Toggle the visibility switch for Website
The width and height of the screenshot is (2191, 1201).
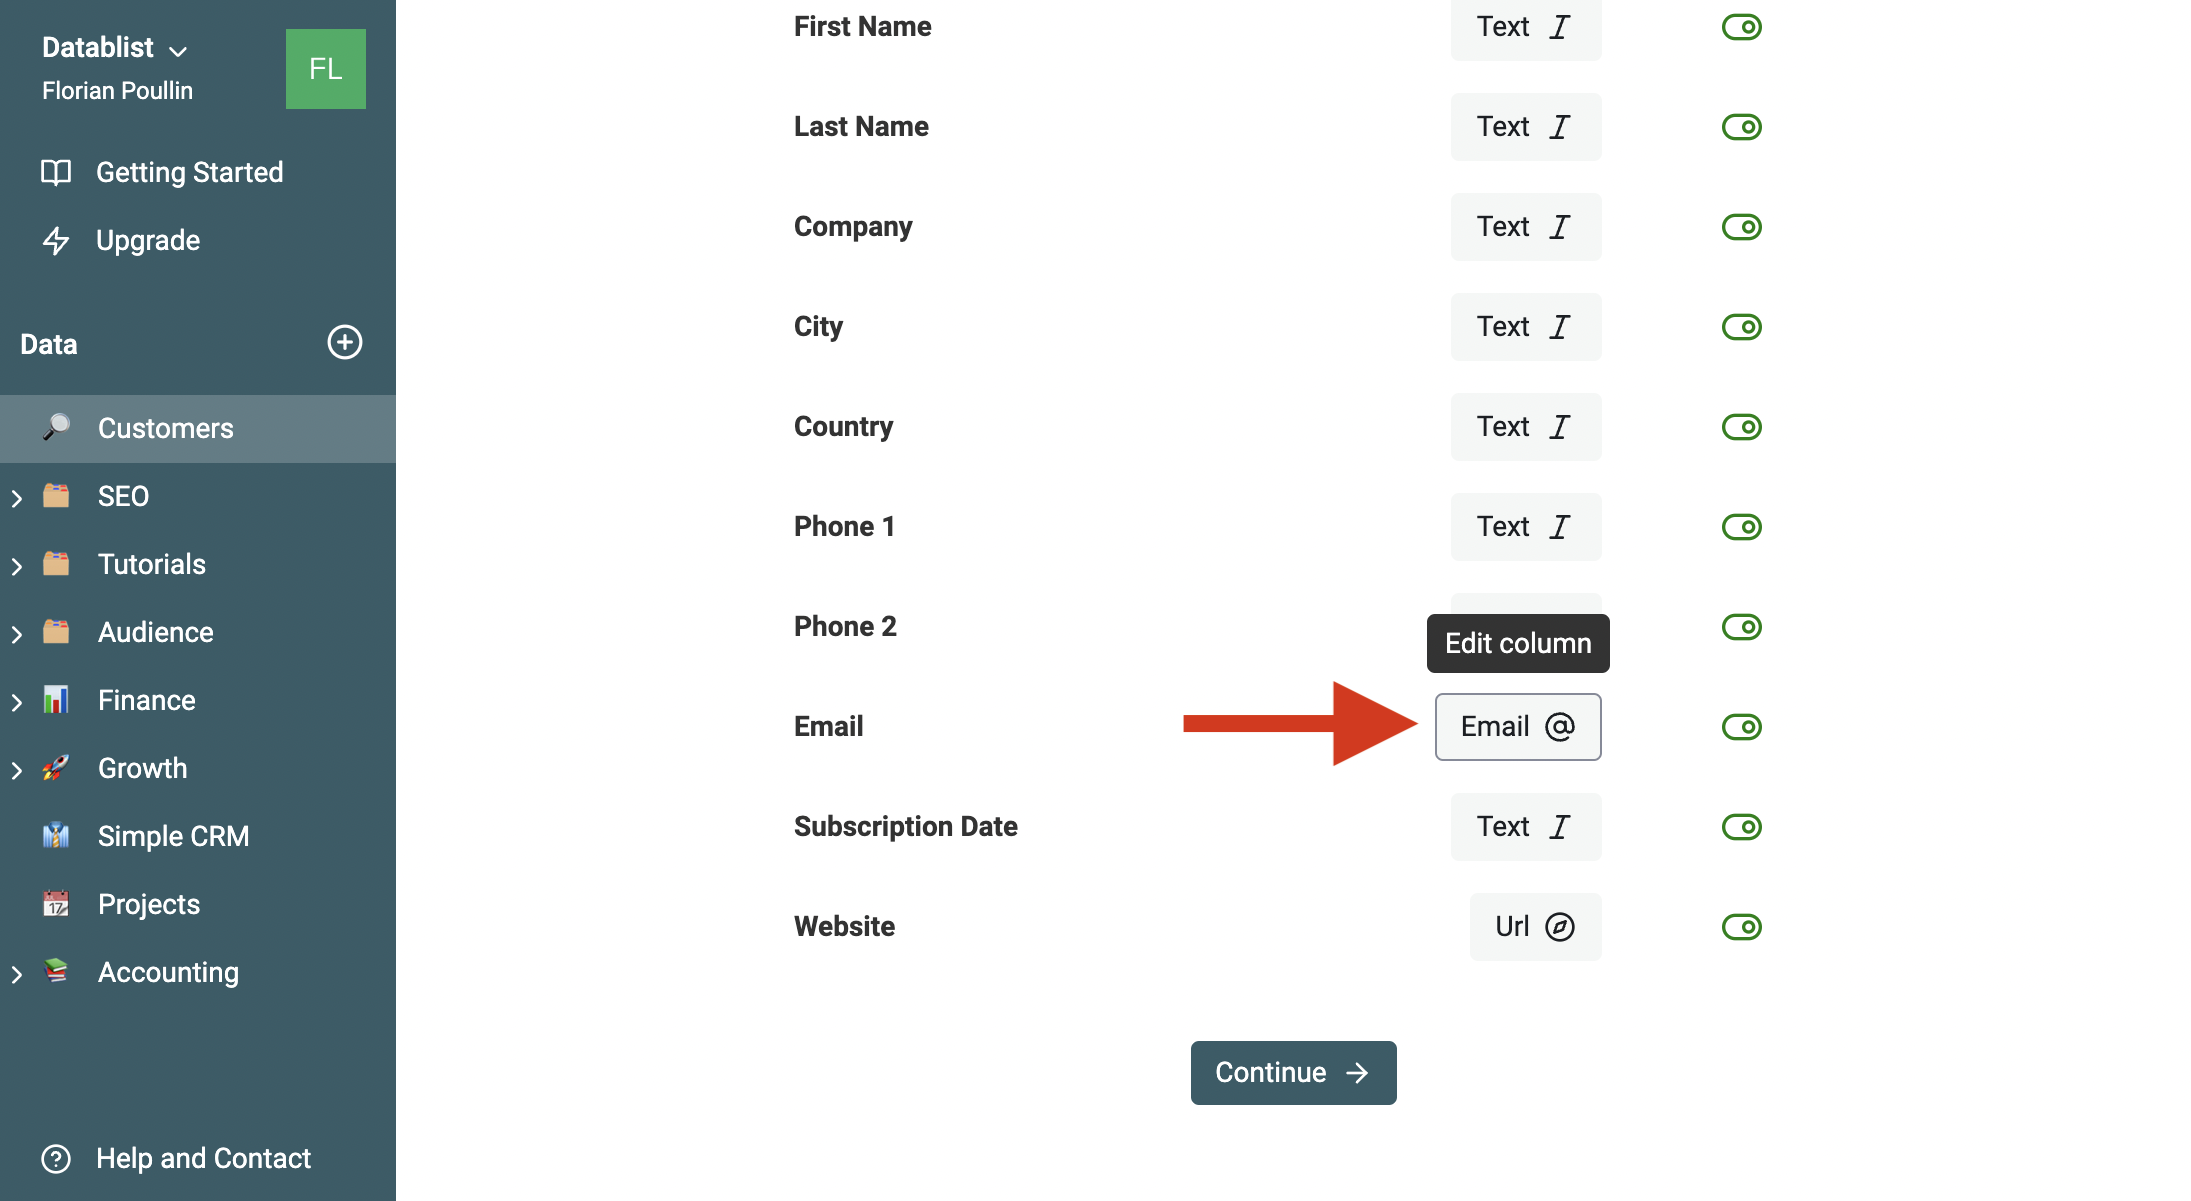pyautogui.click(x=1740, y=926)
